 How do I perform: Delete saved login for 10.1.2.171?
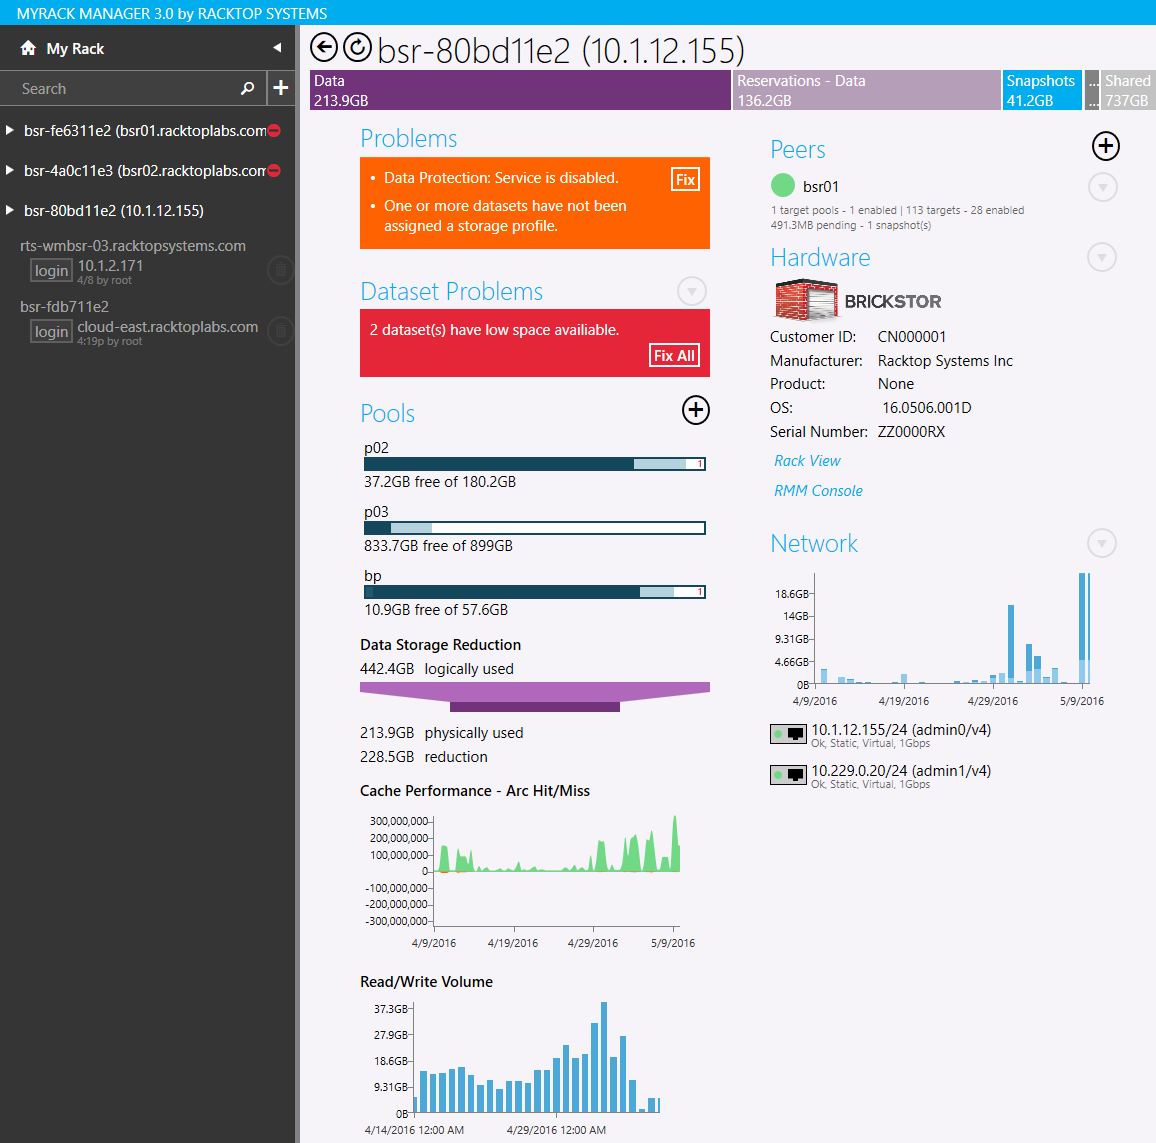click(281, 270)
